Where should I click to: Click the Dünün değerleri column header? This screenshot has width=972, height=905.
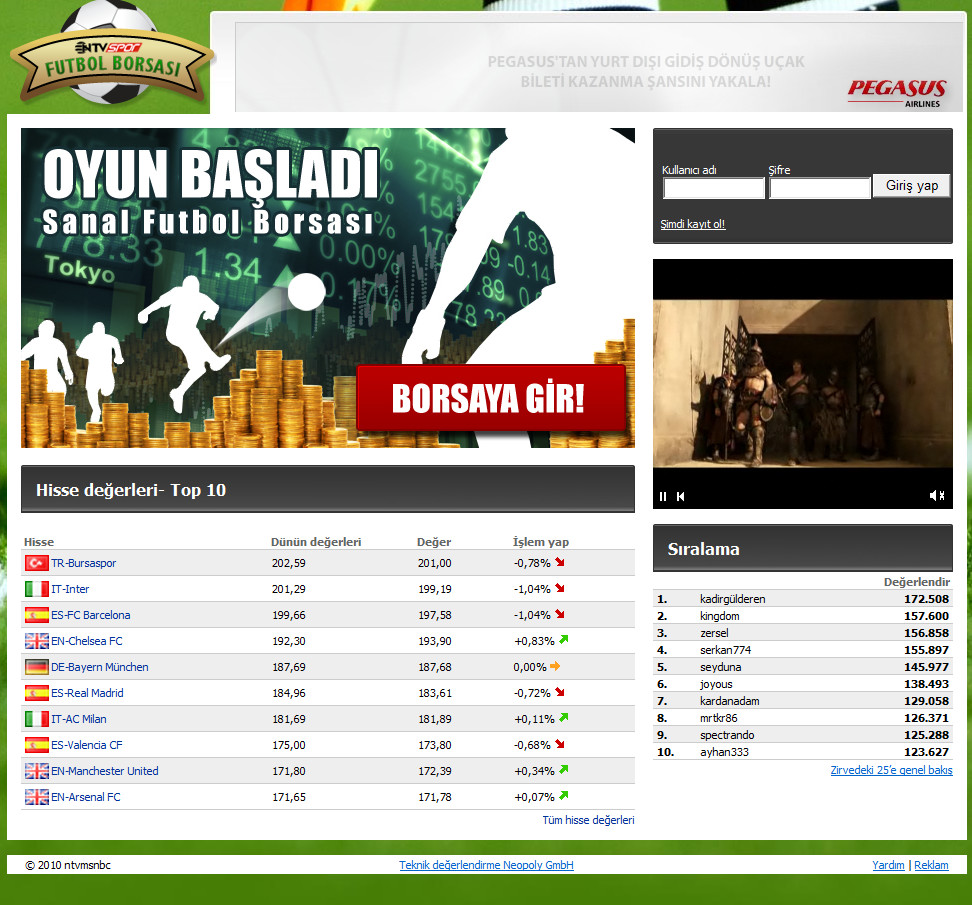coord(316,542)
